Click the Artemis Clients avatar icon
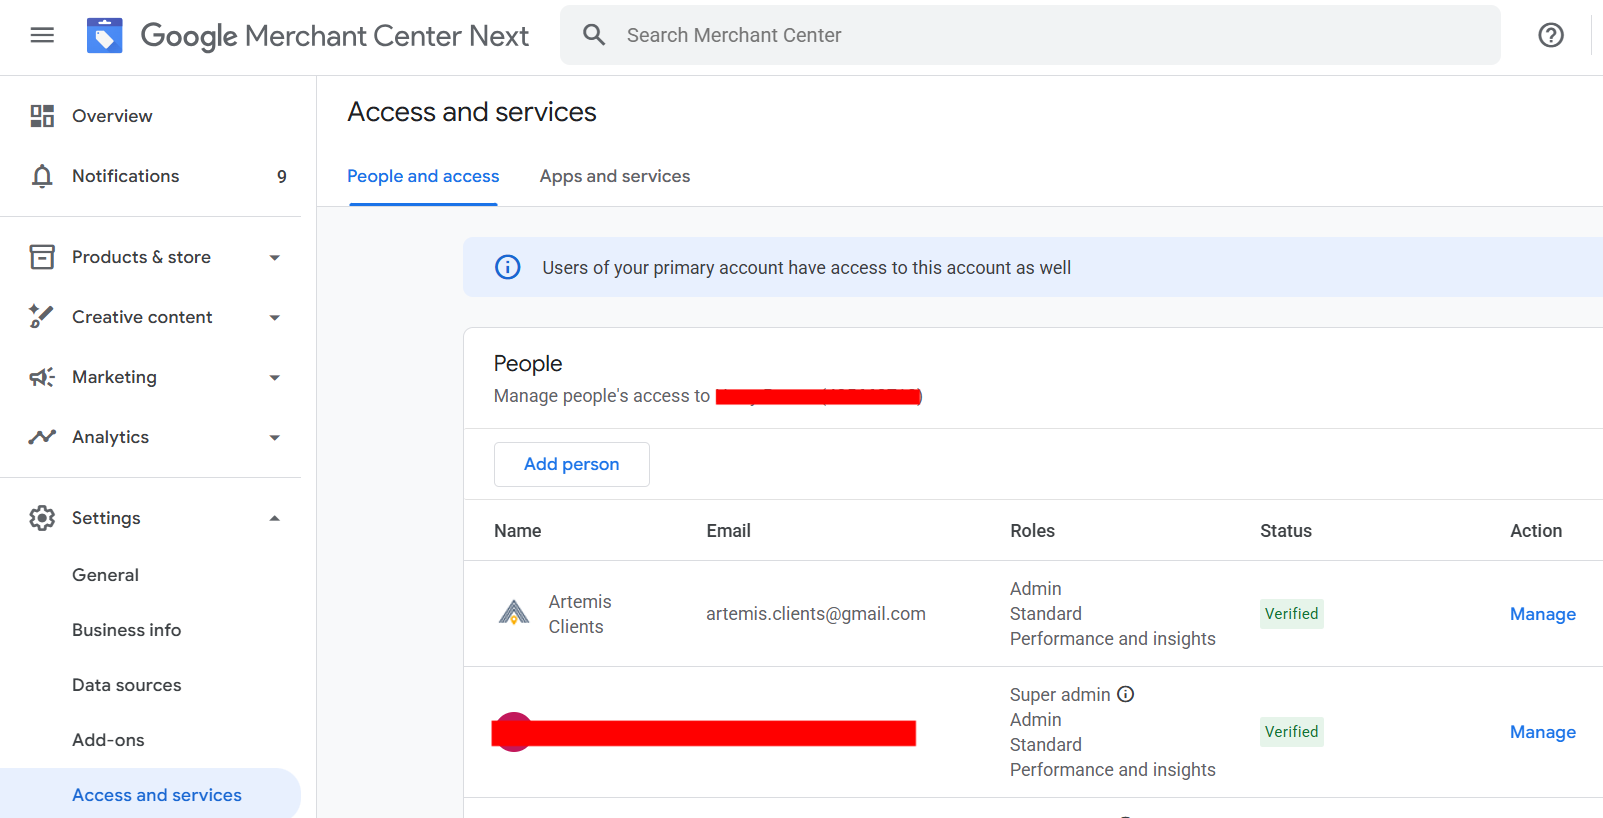 (514, 613)
